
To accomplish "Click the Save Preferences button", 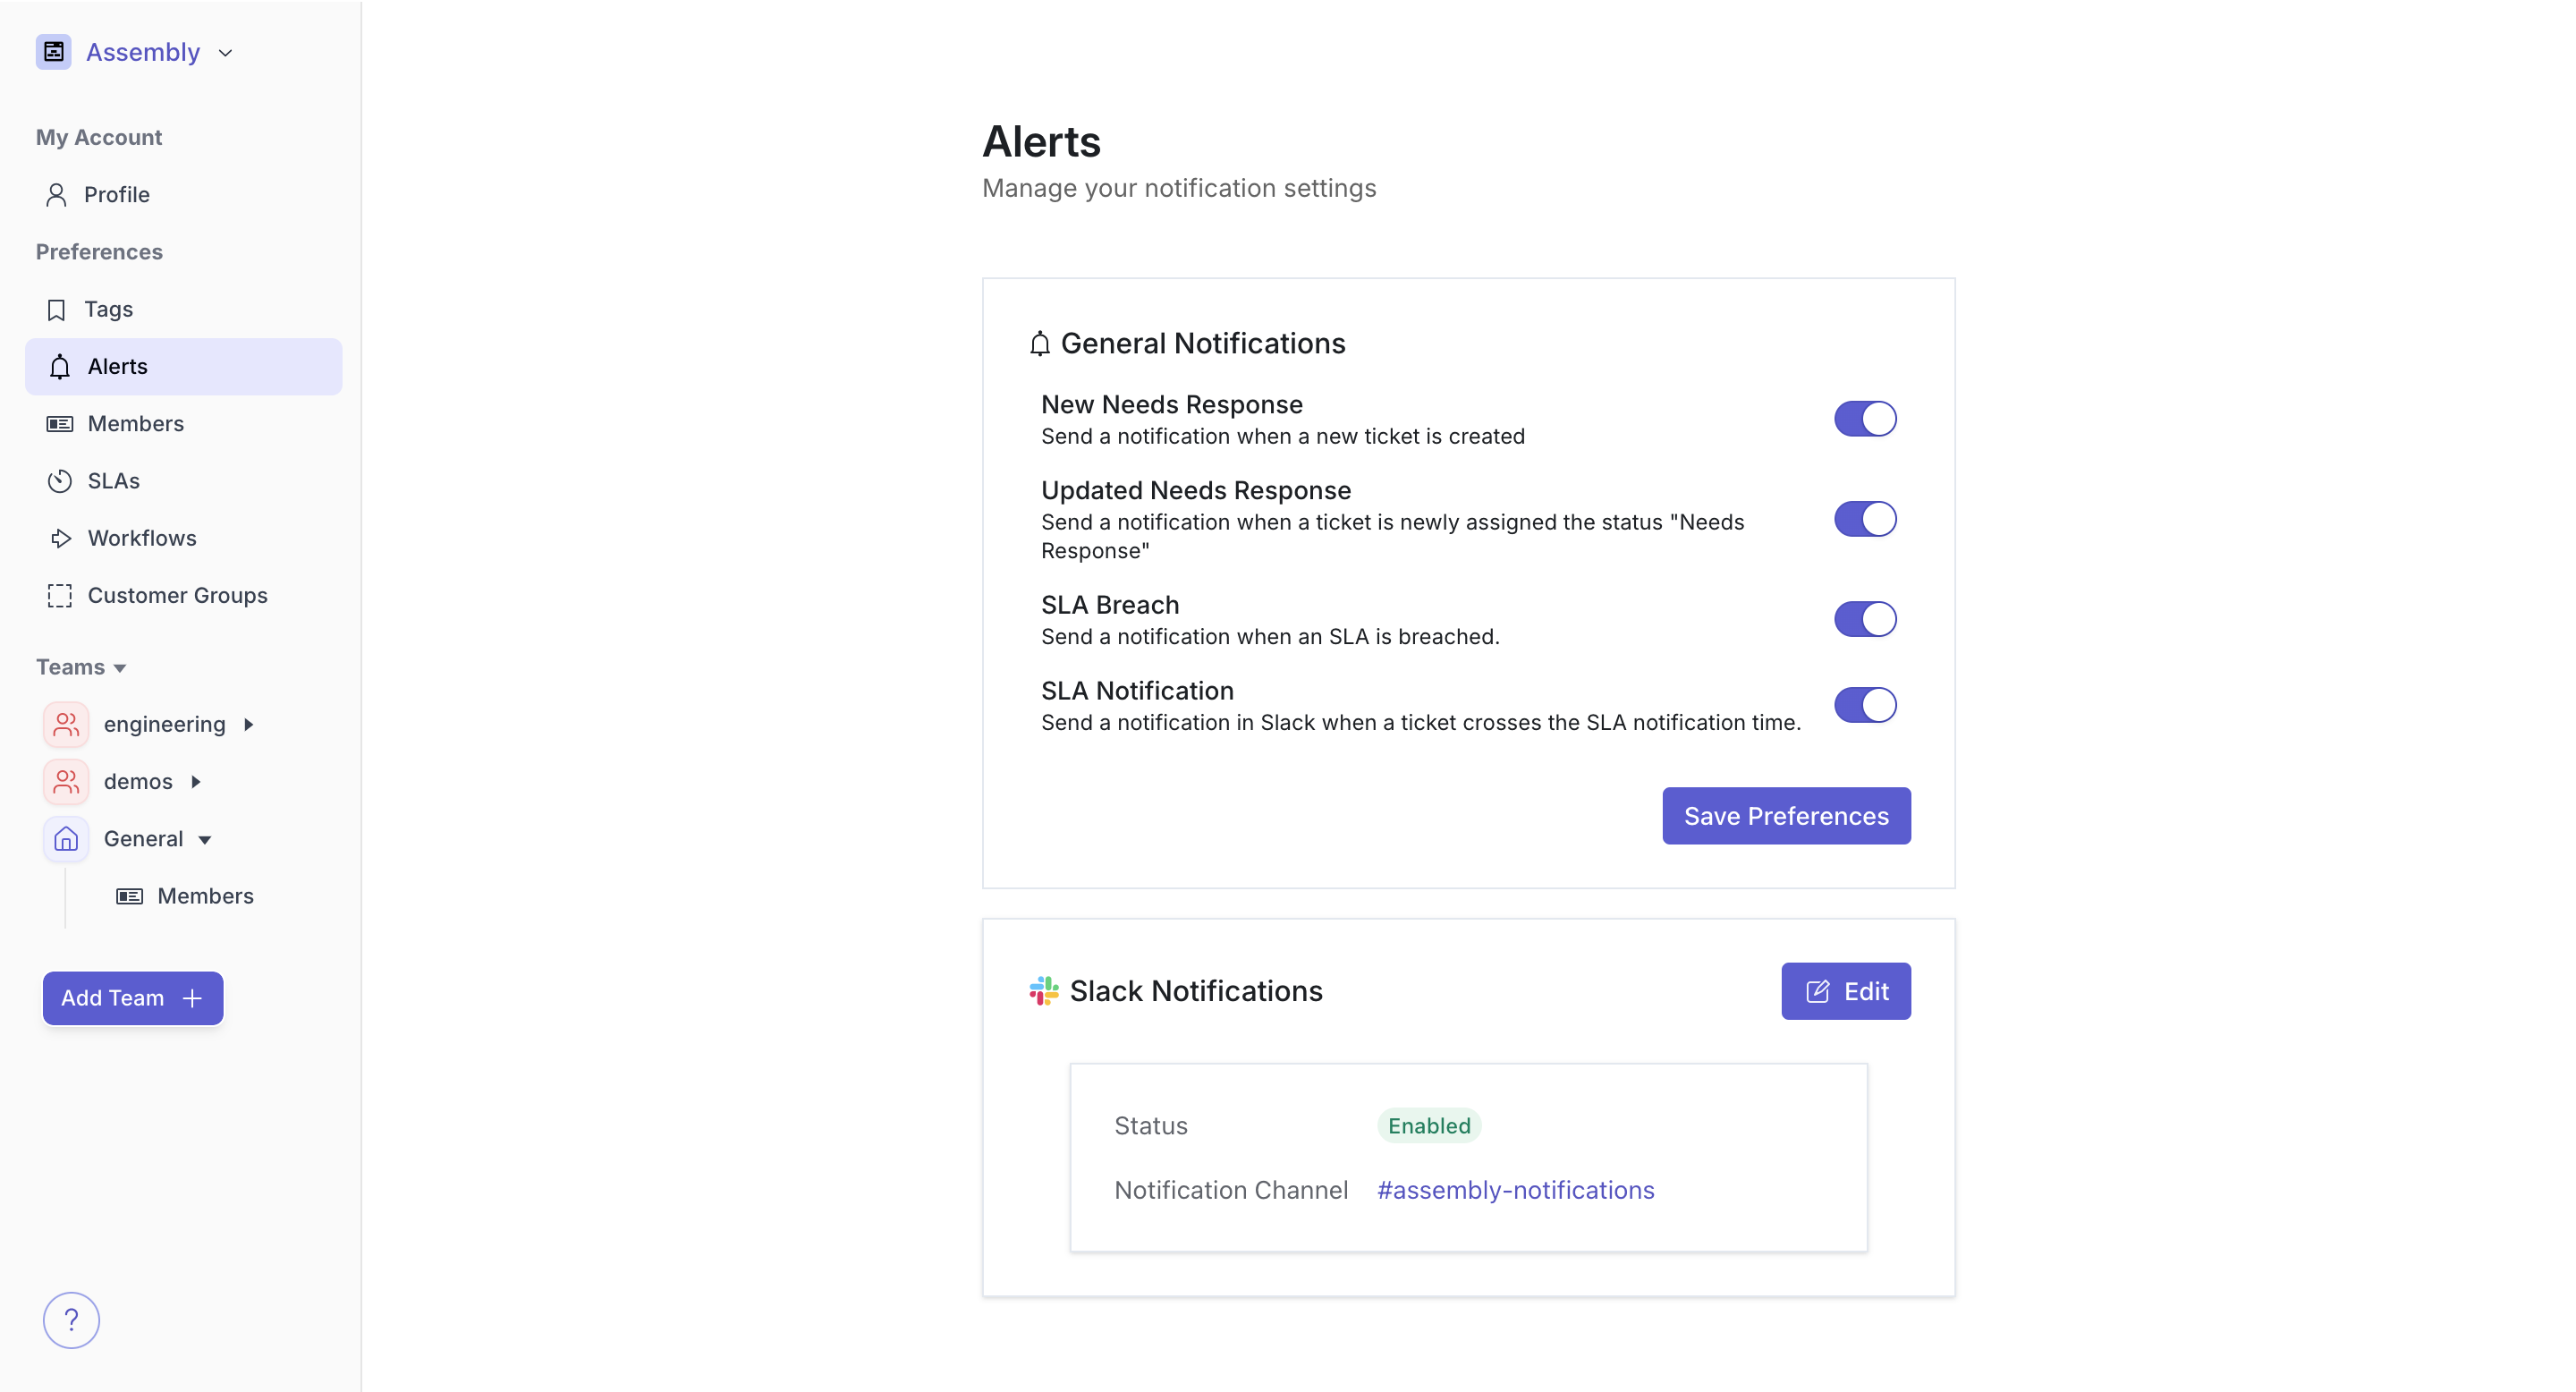I will coord(1785,816).
